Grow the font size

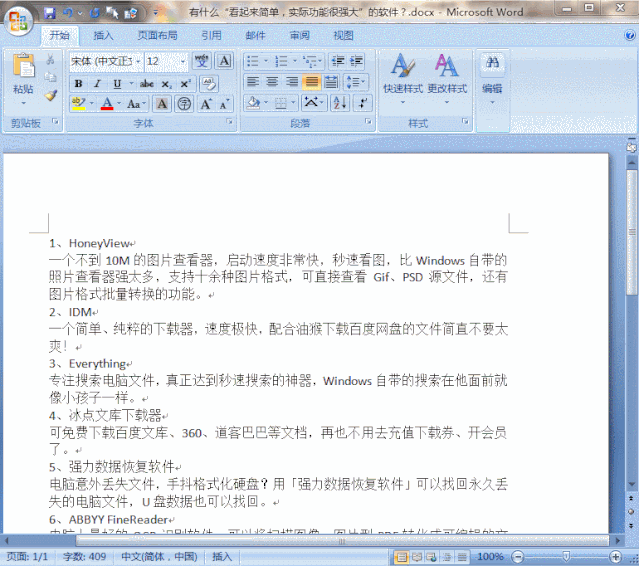pos(206,104)
